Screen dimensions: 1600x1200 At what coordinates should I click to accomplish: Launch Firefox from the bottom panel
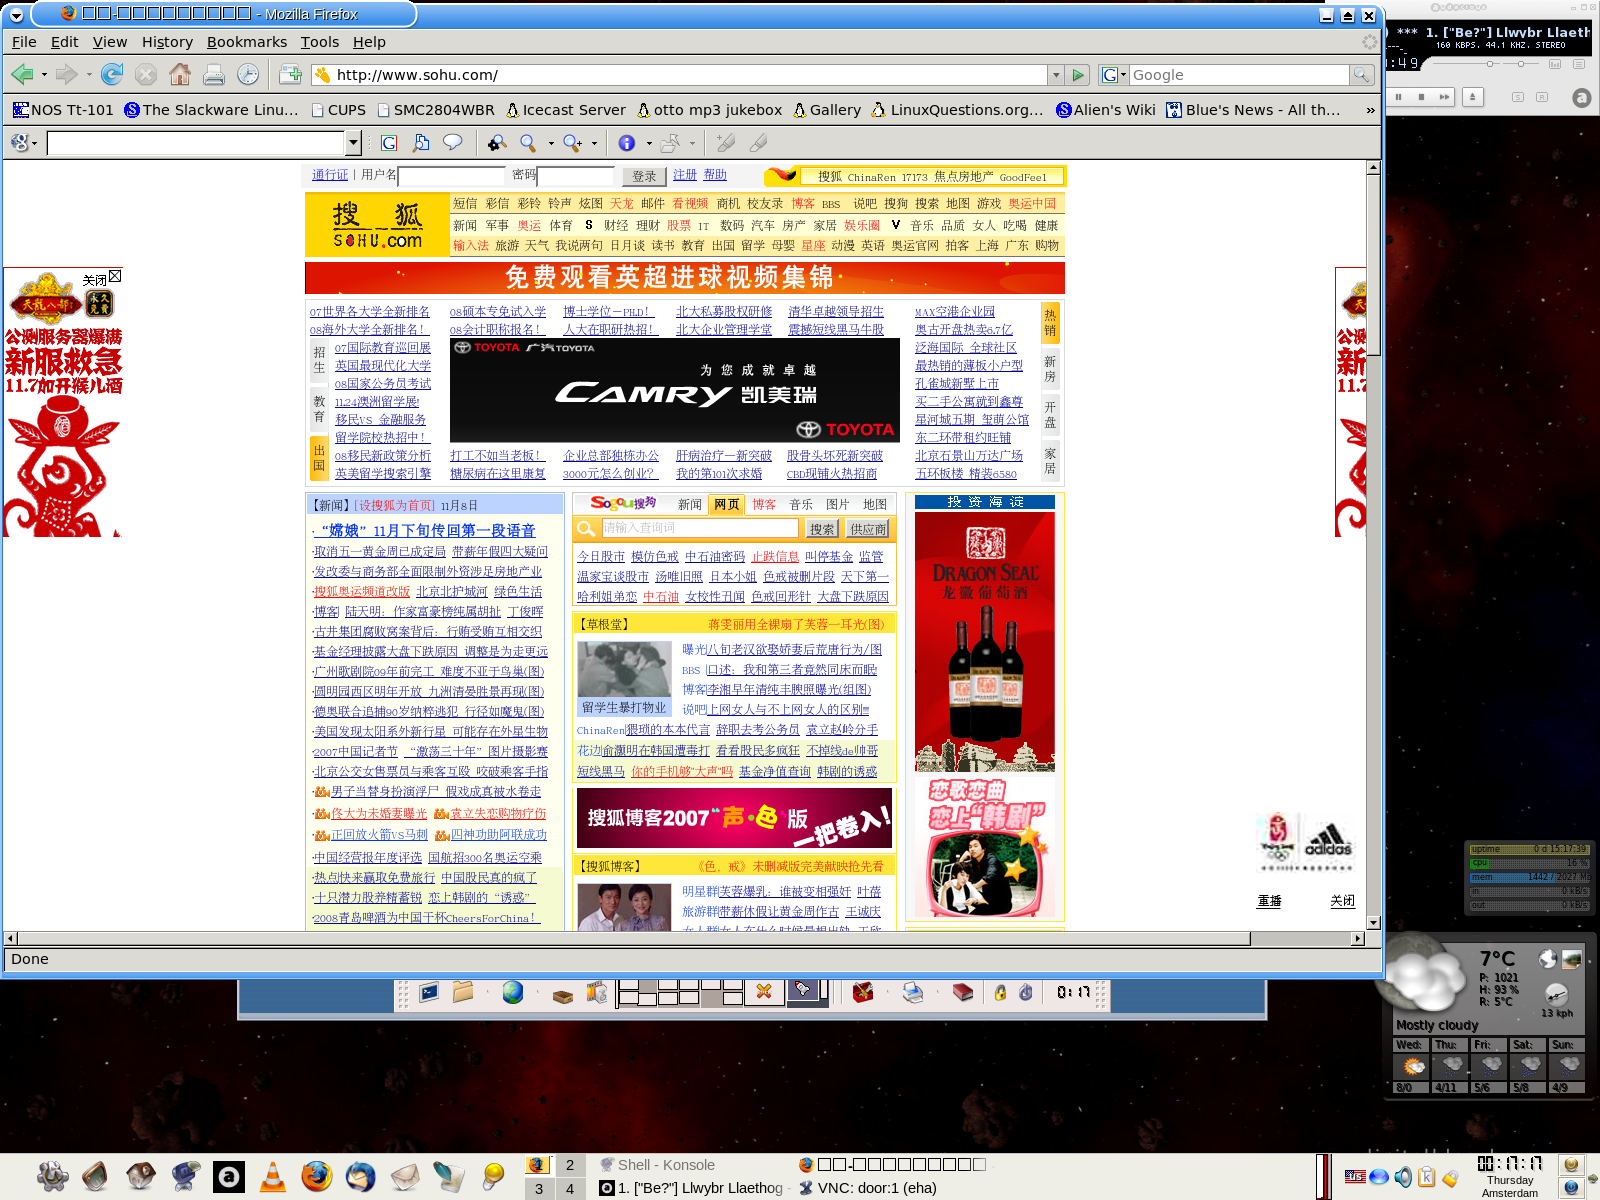317,1176
